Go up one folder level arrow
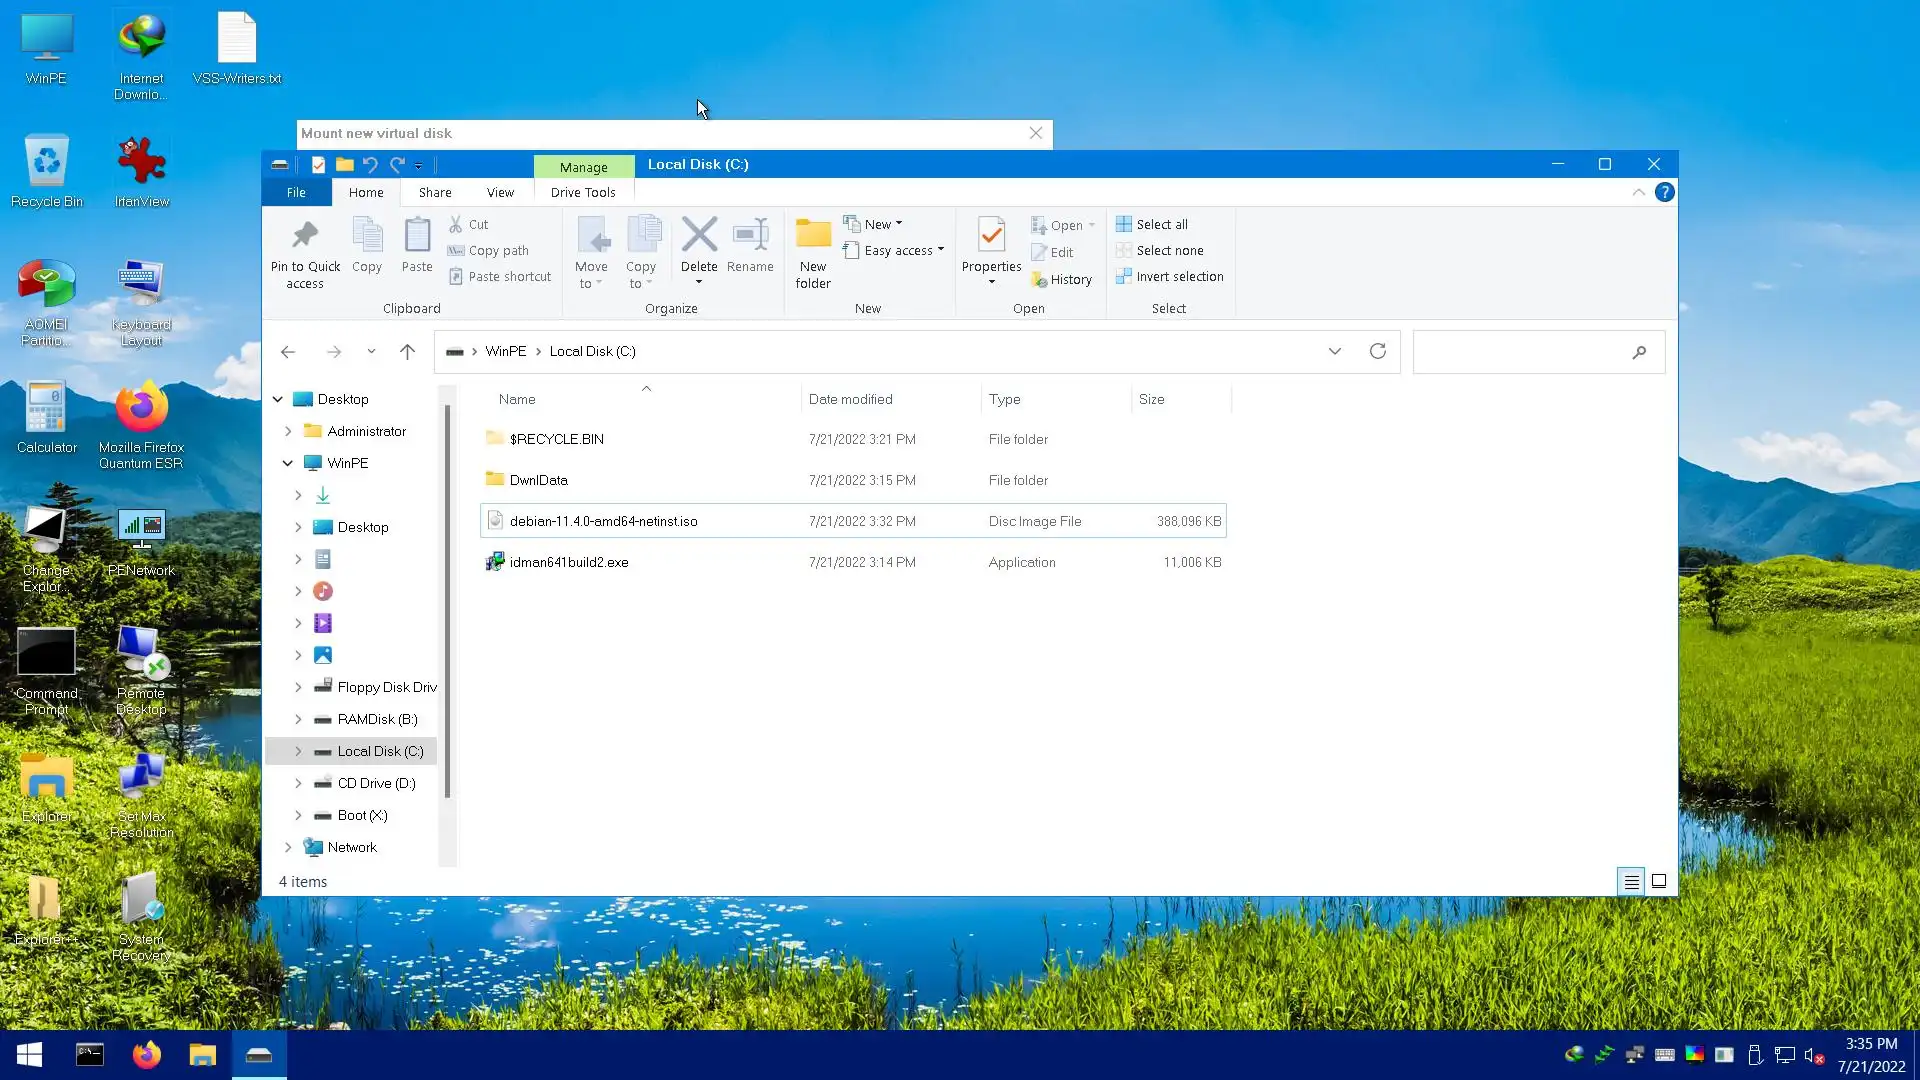 coord(407,352)
